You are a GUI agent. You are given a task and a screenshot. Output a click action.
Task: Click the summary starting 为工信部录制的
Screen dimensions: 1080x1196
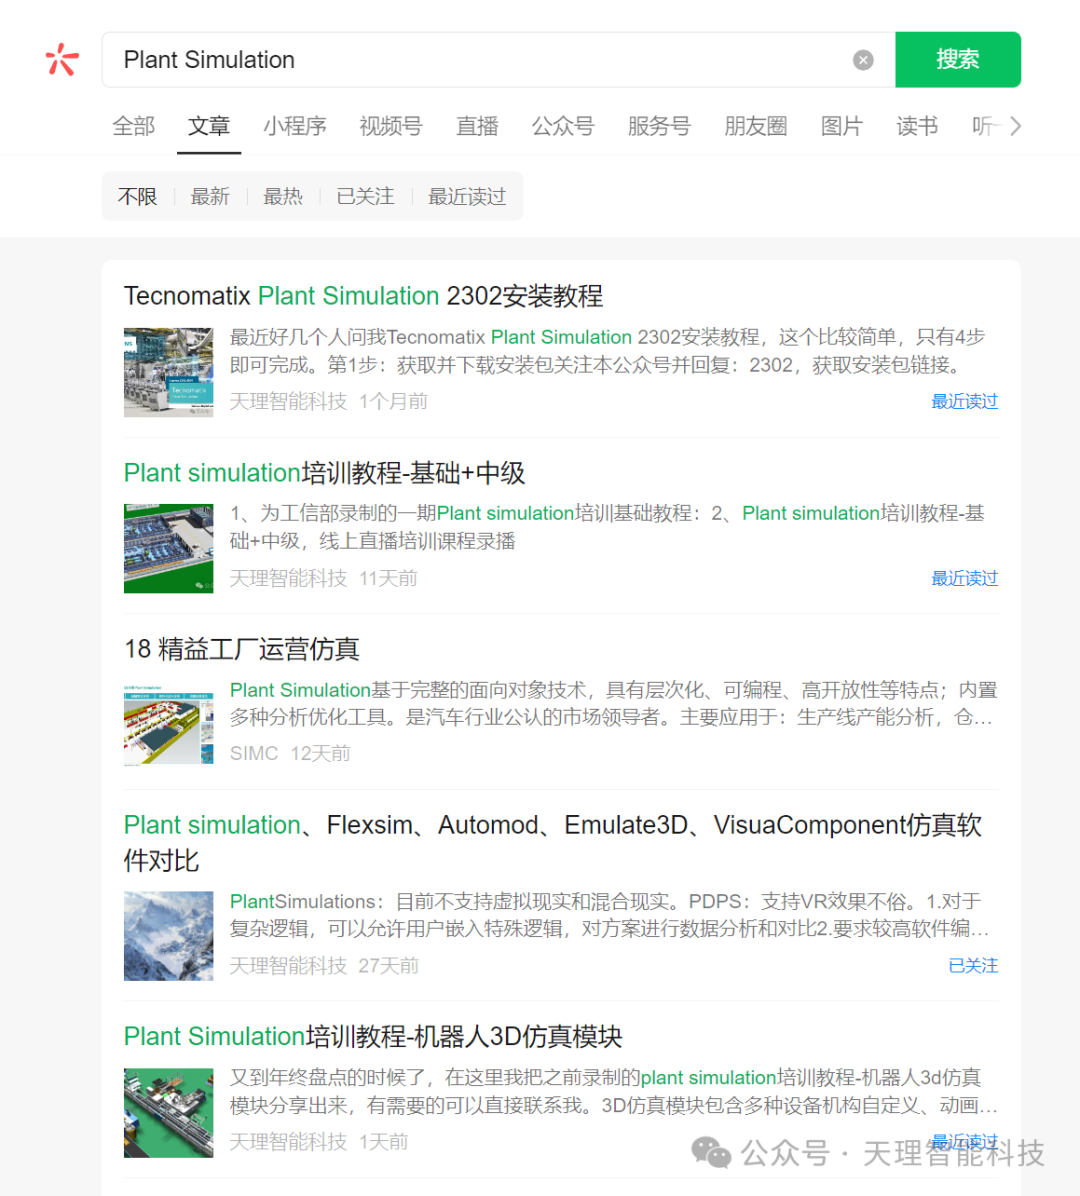coord(608,527)
